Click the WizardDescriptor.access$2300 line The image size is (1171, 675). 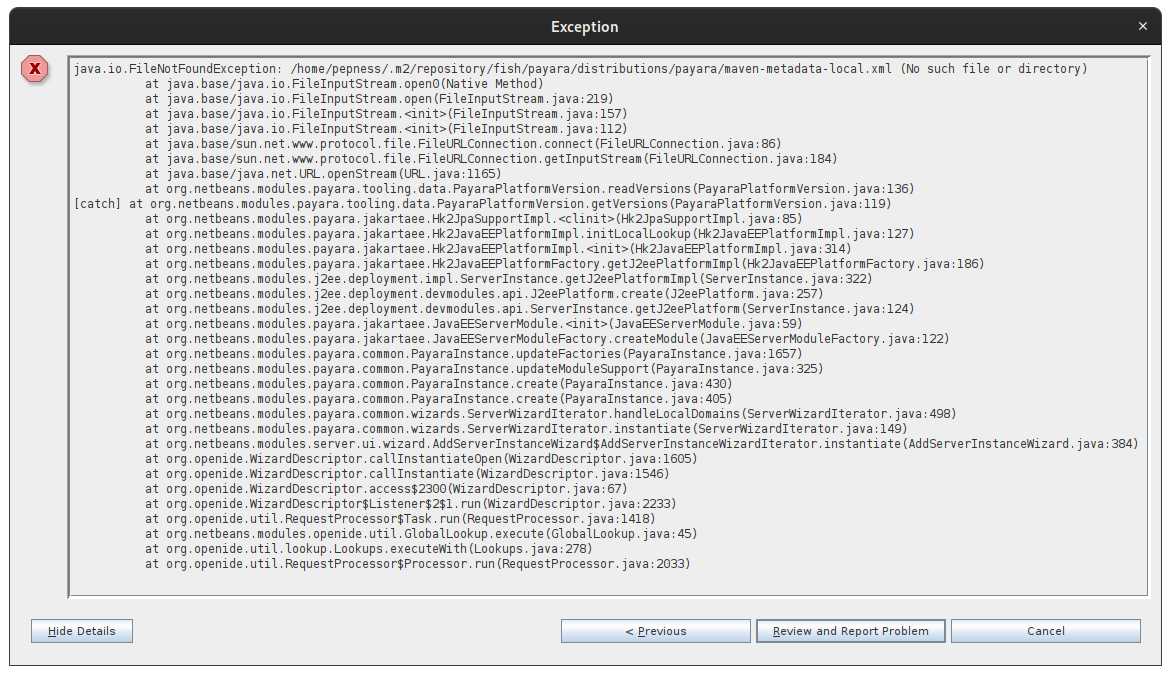coord(386,488)
